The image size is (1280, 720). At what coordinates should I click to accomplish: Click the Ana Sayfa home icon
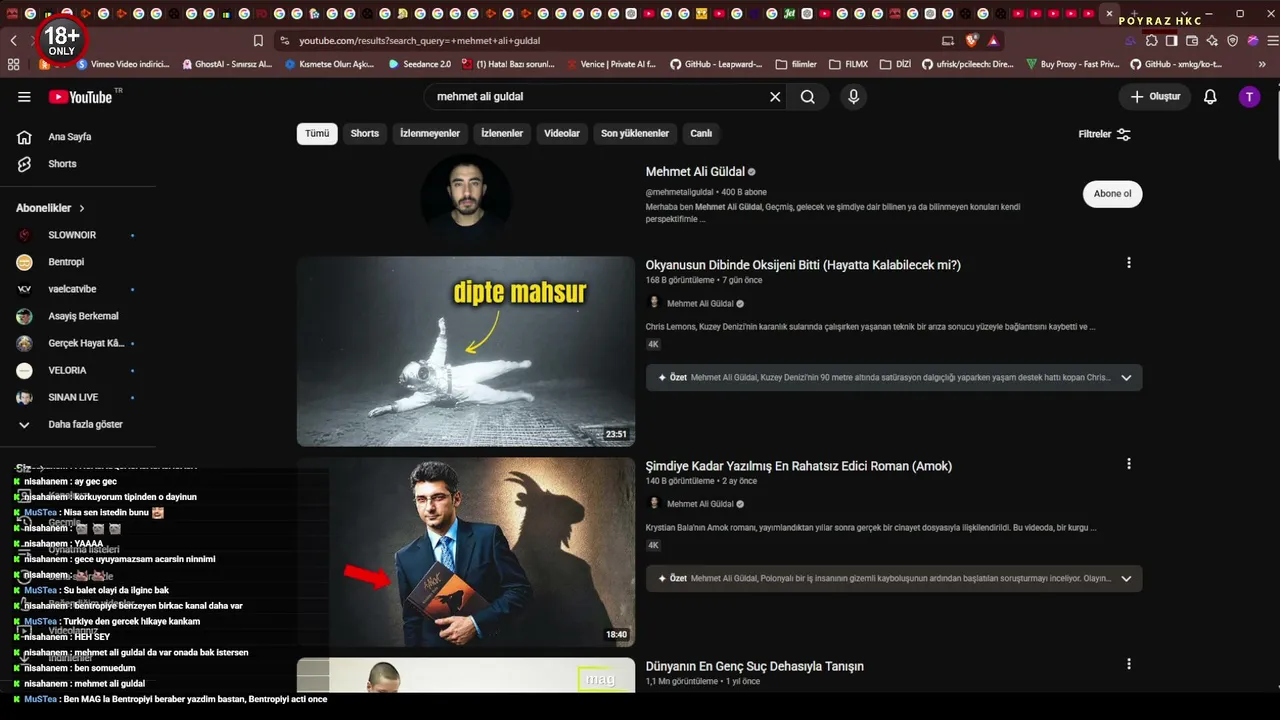coord(24,137)
